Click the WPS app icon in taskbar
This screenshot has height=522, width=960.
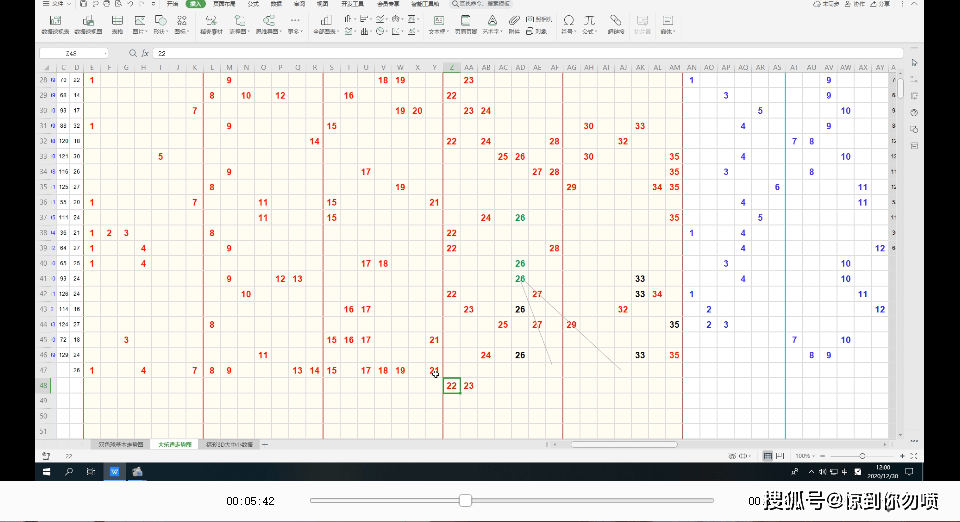[114, 471]
